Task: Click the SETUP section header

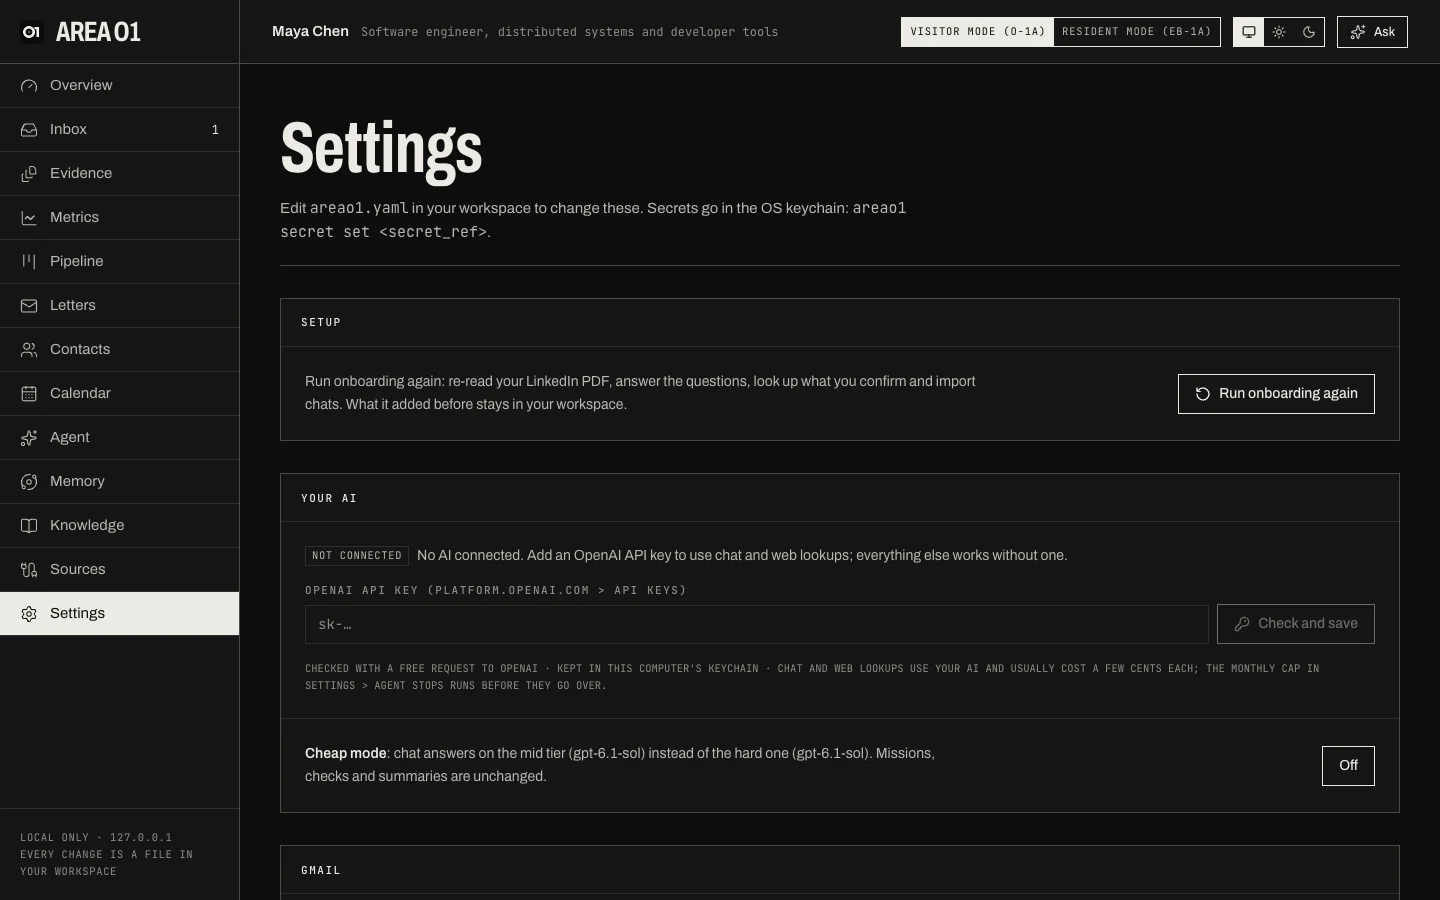Action: 321,323
